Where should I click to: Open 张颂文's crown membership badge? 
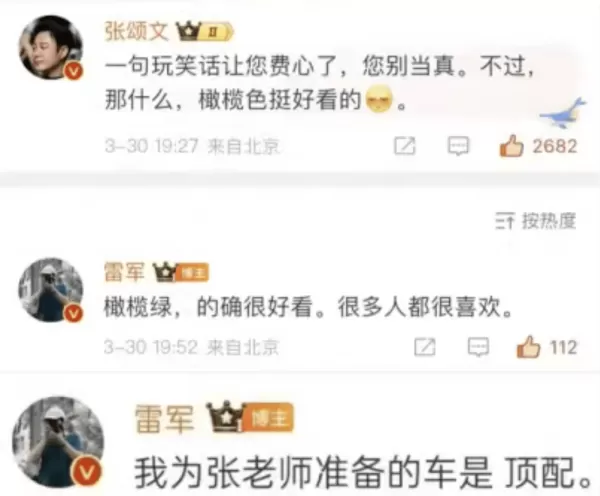pyautogui.click(x=204, y=32)
